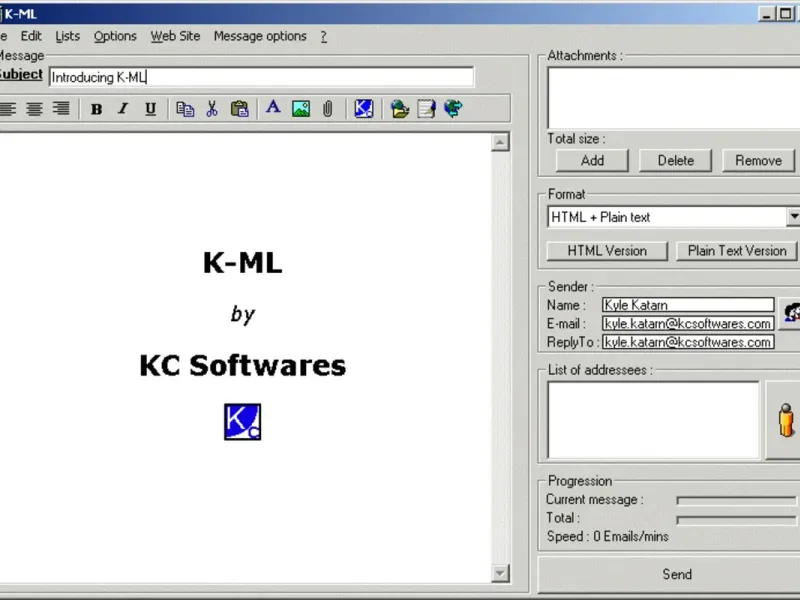Open the Message options menu

click(x=260, y=36)
